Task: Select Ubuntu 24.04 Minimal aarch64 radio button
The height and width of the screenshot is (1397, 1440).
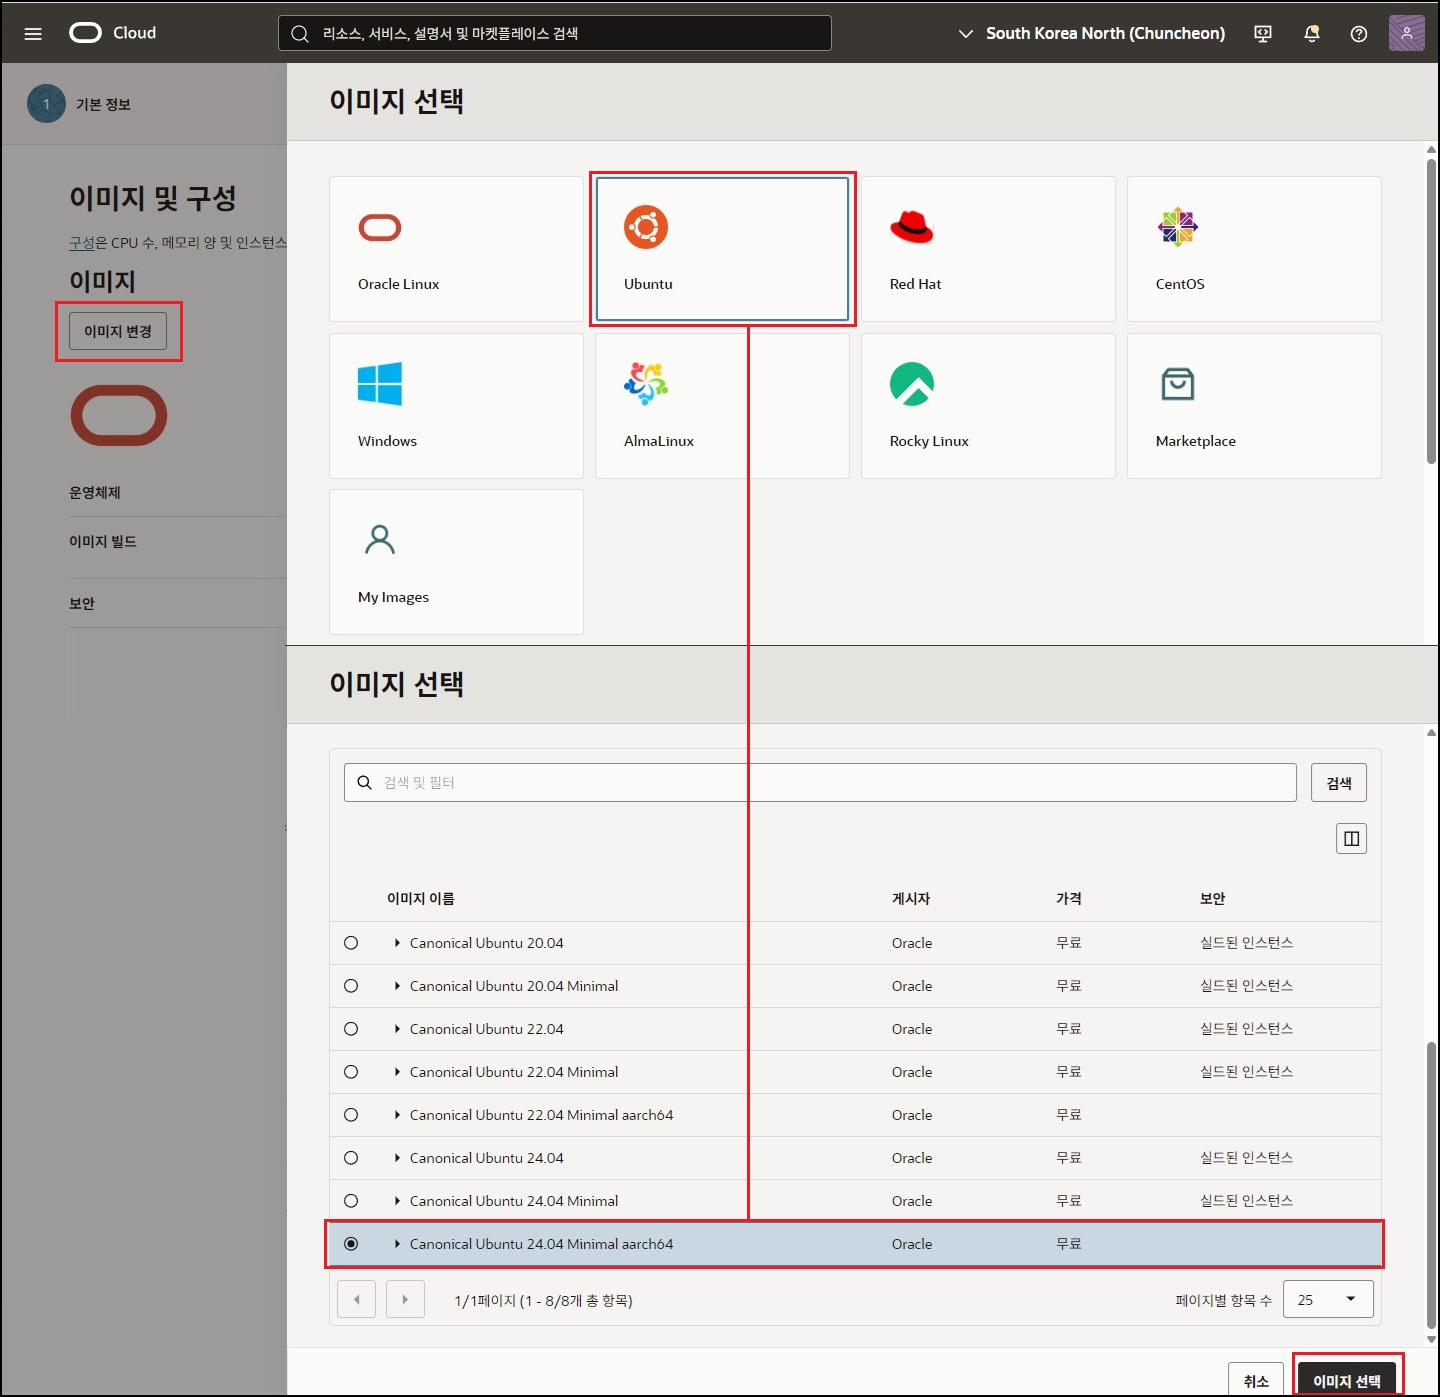Action: (351, 1244)
